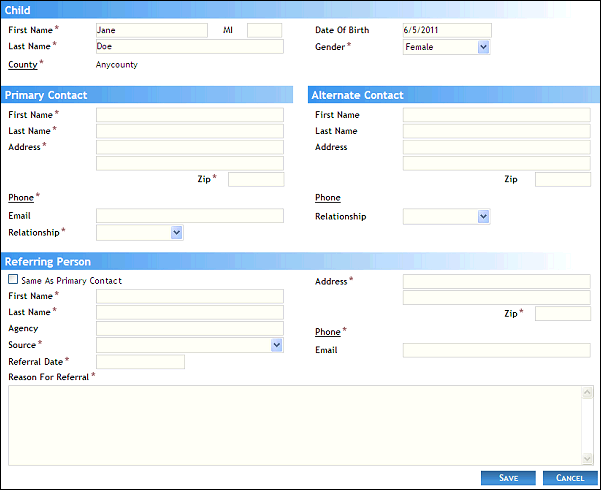The width and height of the screenshot is (601, 490).
Task: Click the Referring Person Phone link
Action: click(x=327, y=332)
